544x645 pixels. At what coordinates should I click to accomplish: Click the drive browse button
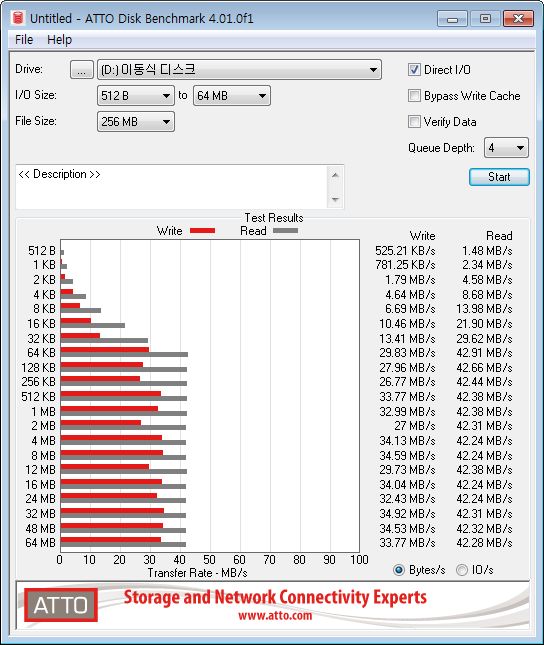81,70
